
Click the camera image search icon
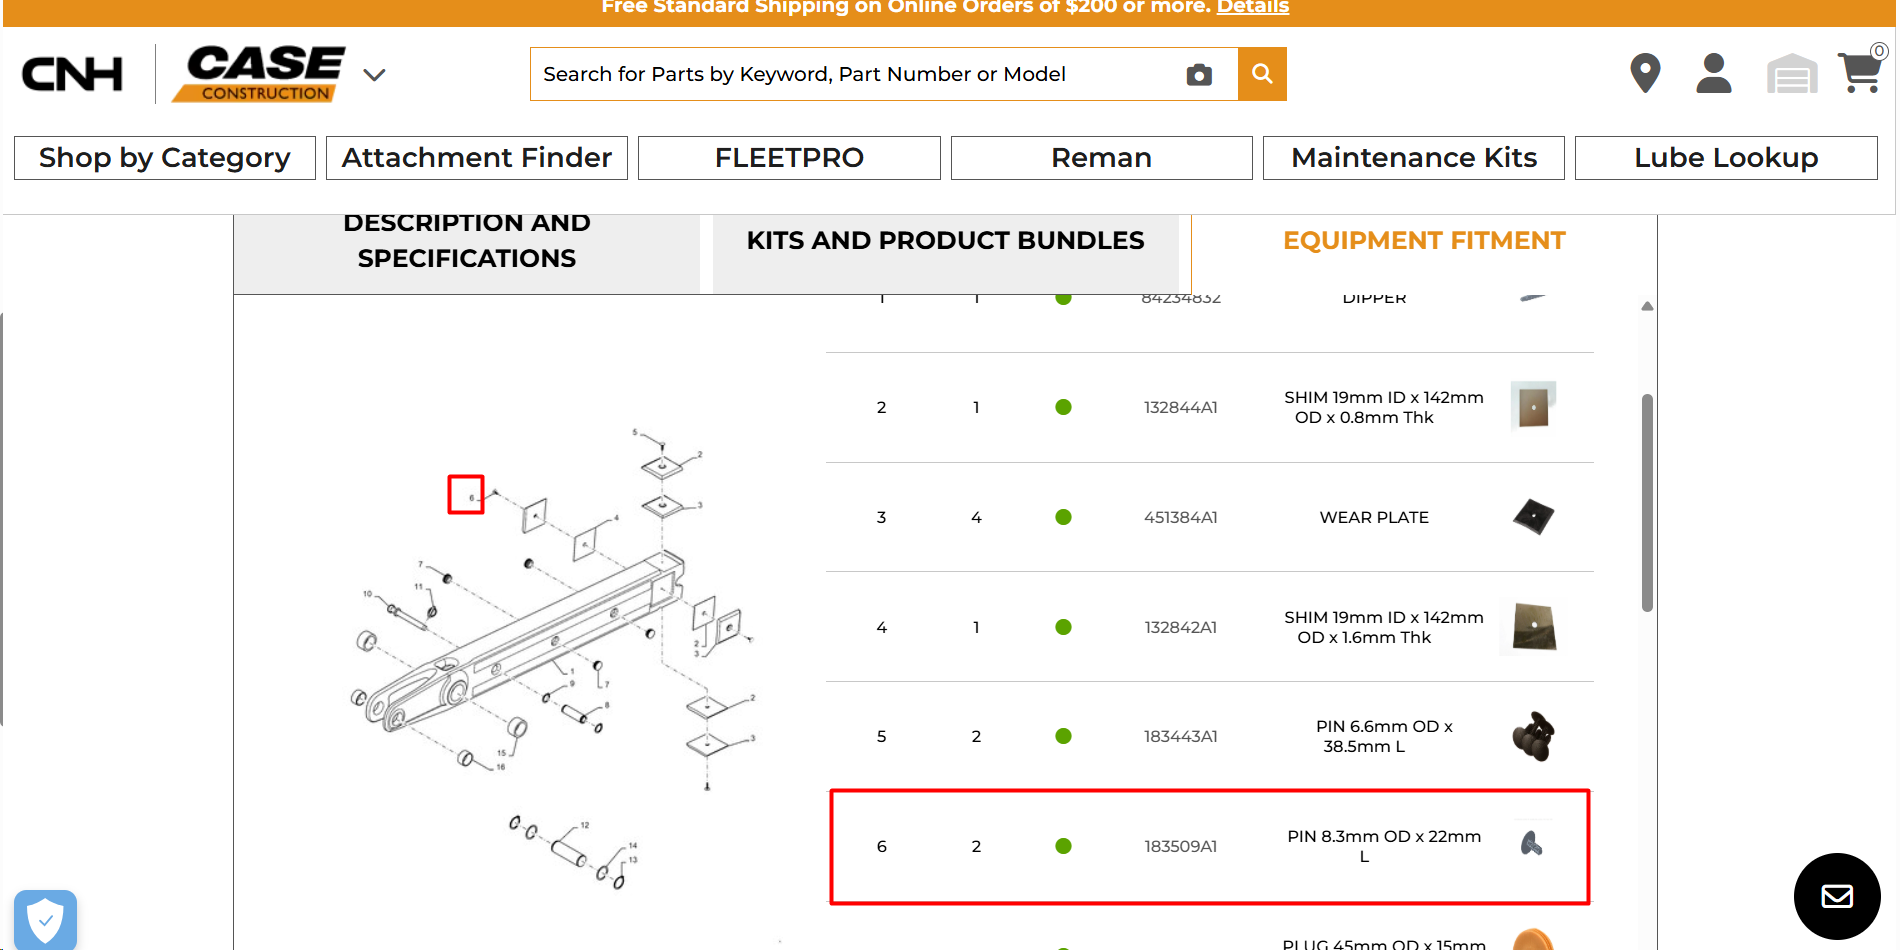1199,75
